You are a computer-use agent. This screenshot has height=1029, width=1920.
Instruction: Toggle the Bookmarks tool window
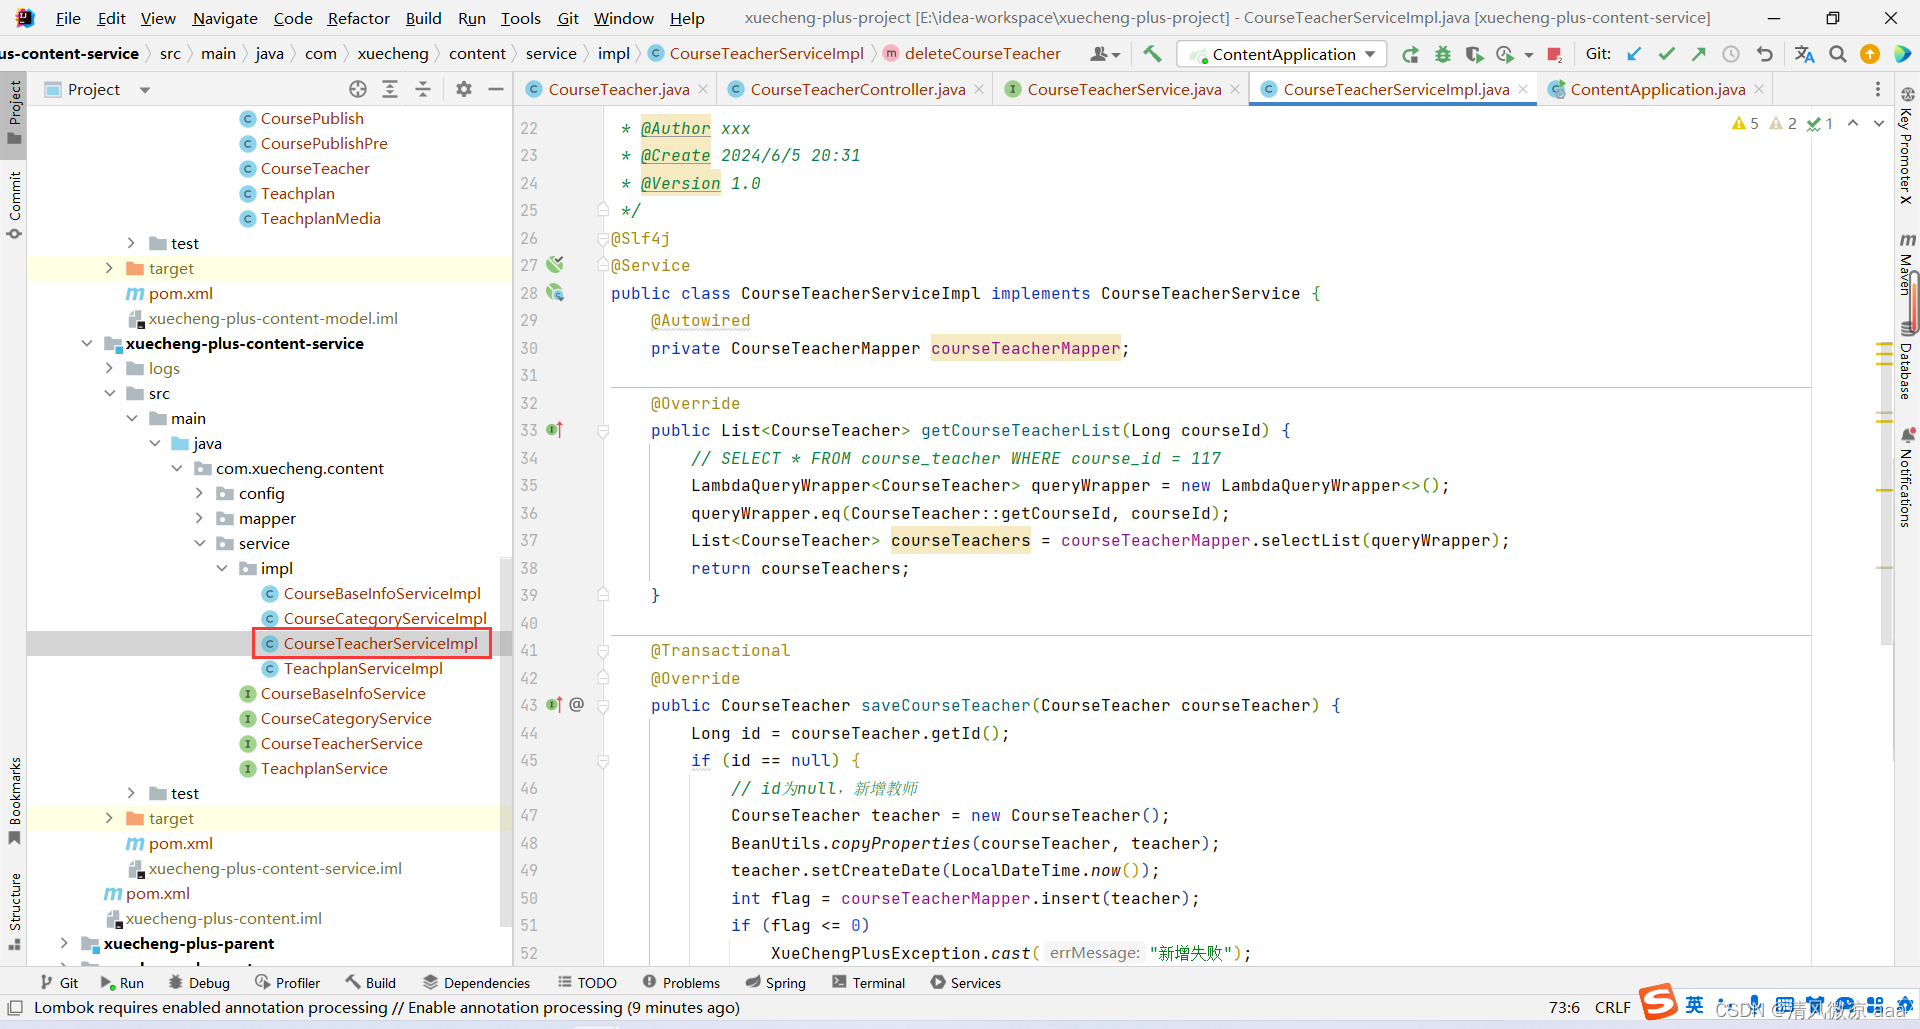point(14,800)
